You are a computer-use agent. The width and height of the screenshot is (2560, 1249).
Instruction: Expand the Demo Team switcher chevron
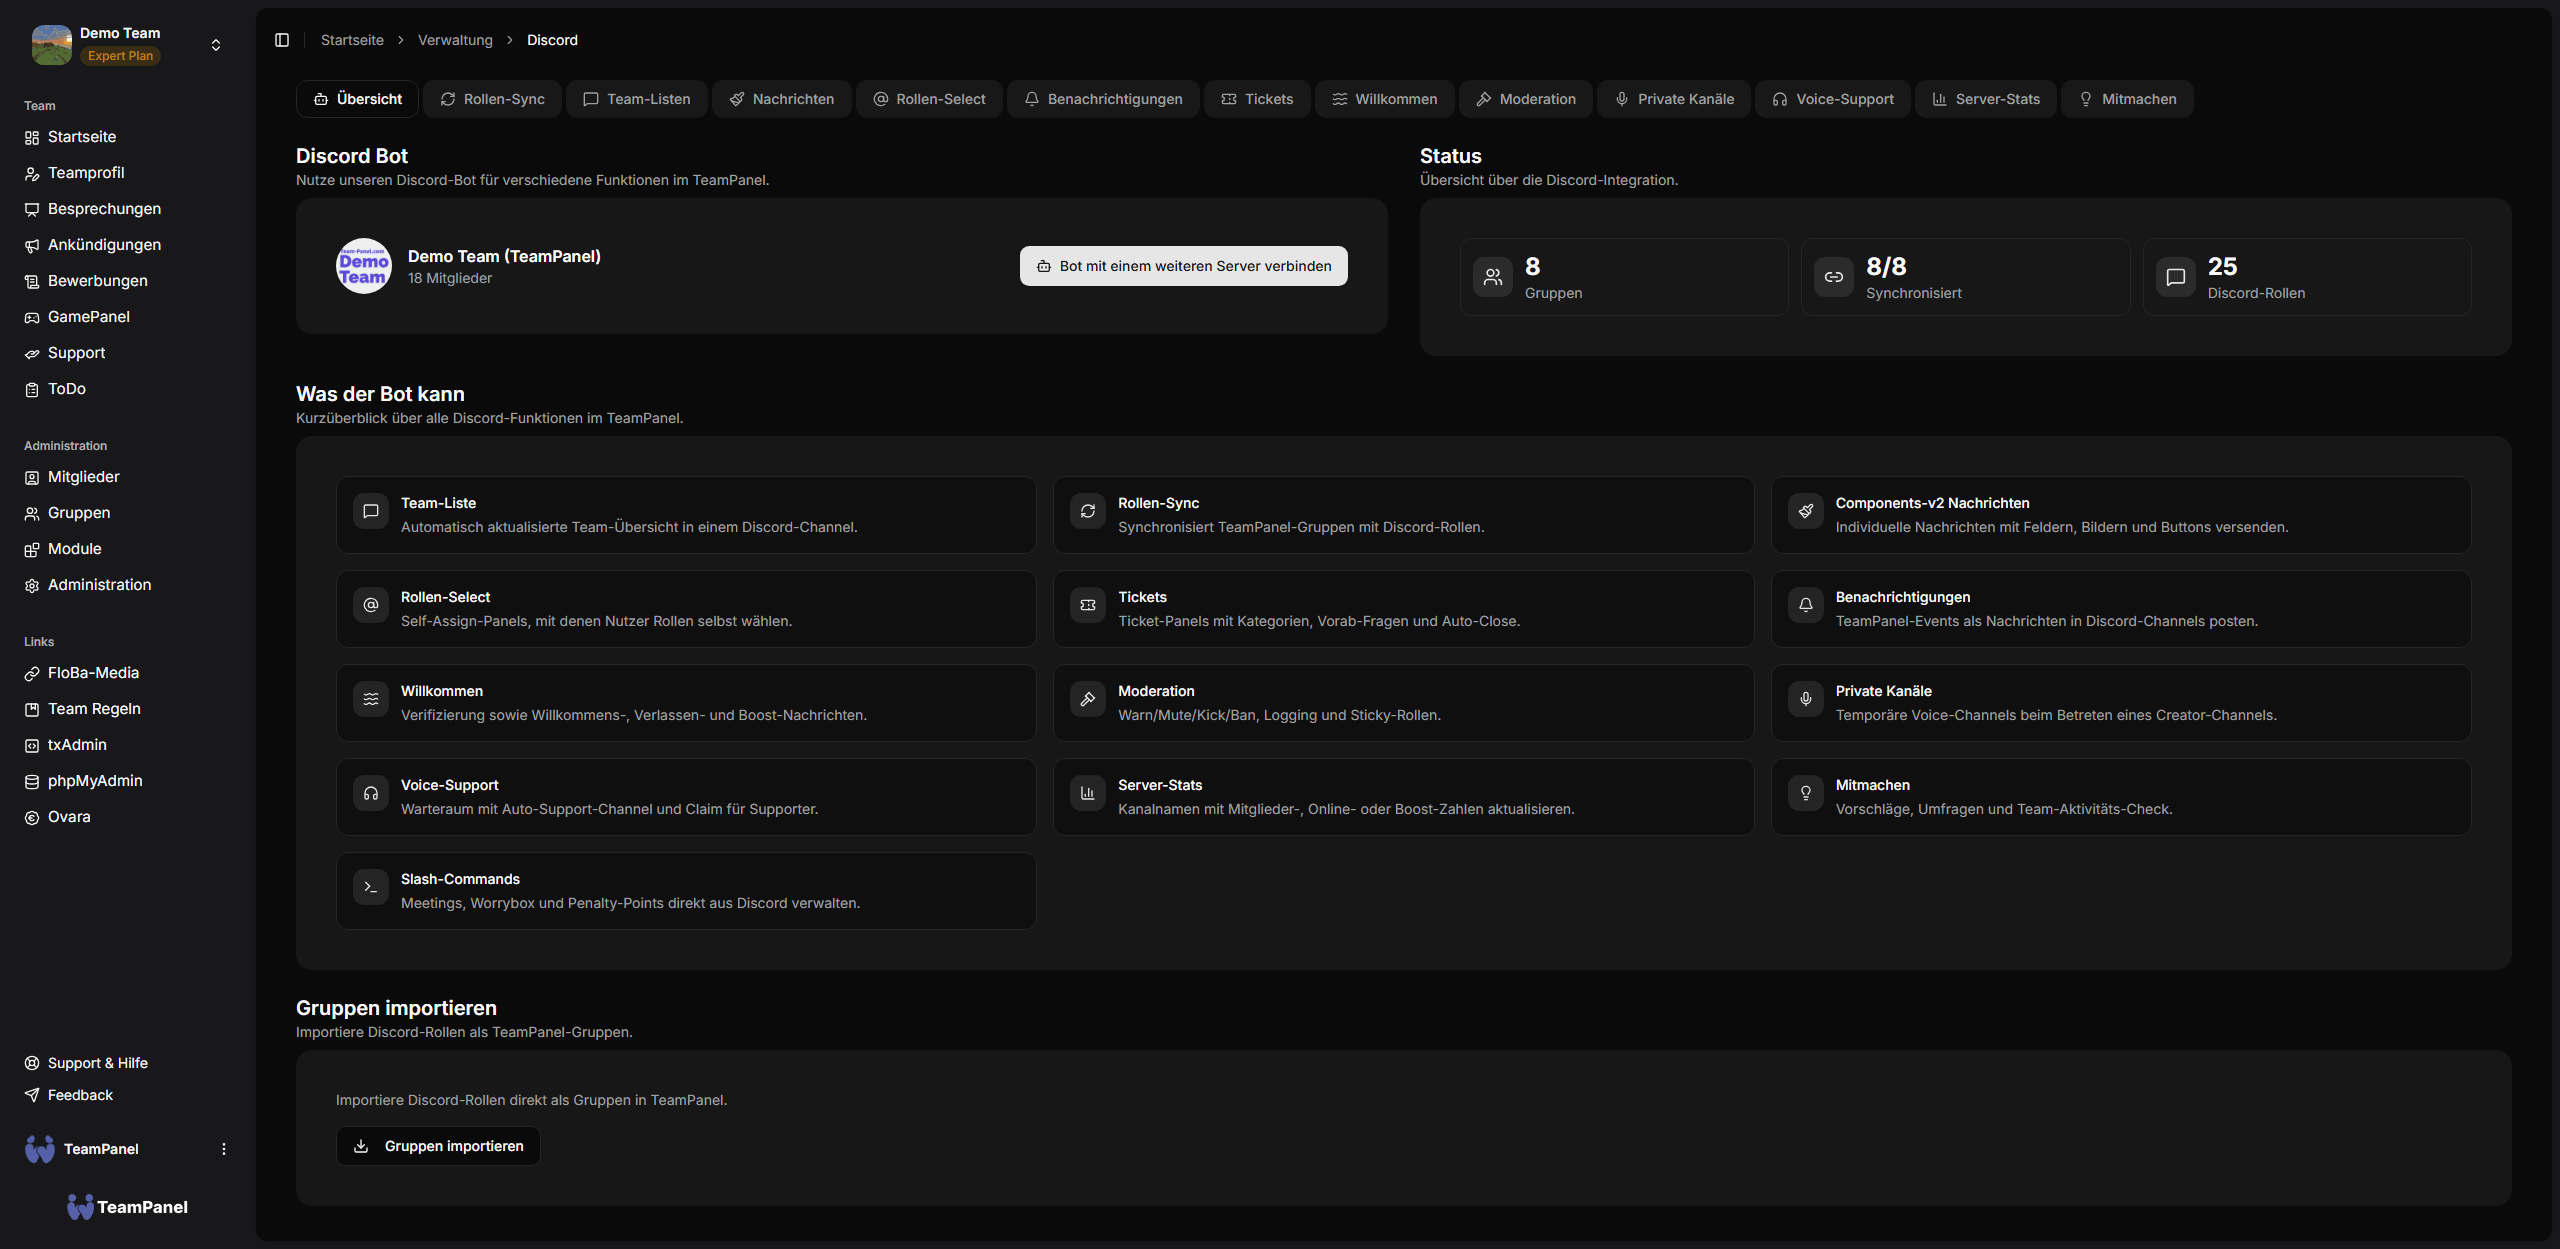[216, 45]
